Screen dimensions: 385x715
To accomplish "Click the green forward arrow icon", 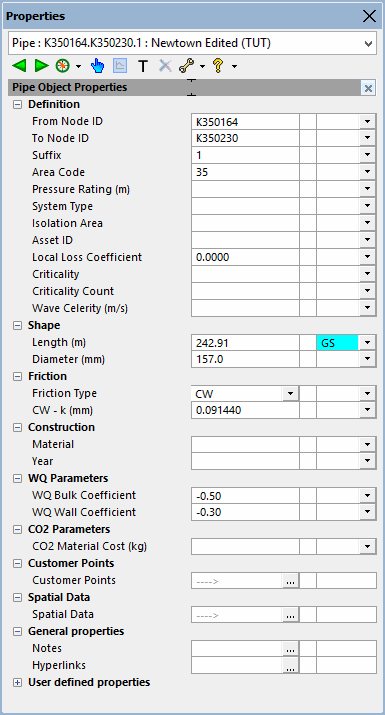I will pyautogui.click(x=42, y=66).
